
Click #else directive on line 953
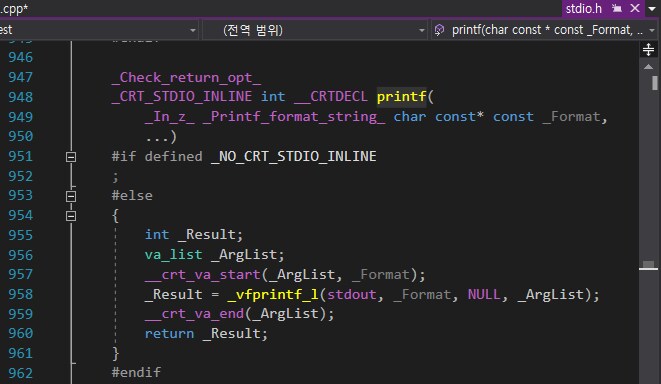point(132,196)
